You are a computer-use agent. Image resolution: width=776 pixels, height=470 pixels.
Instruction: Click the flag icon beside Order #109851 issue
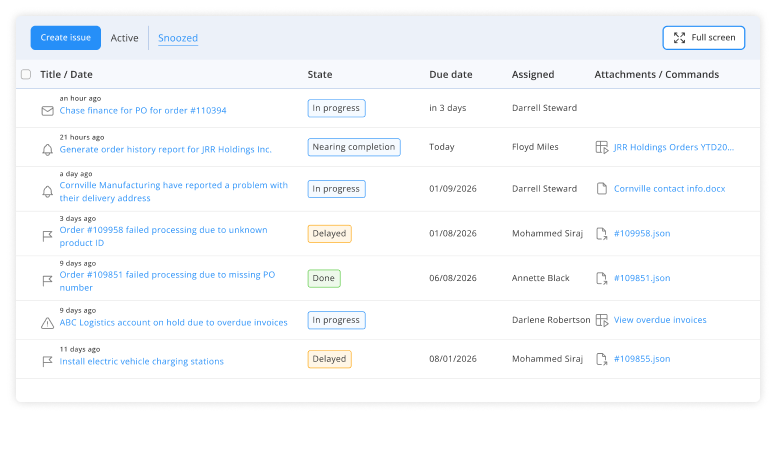[x=48, y=281]
